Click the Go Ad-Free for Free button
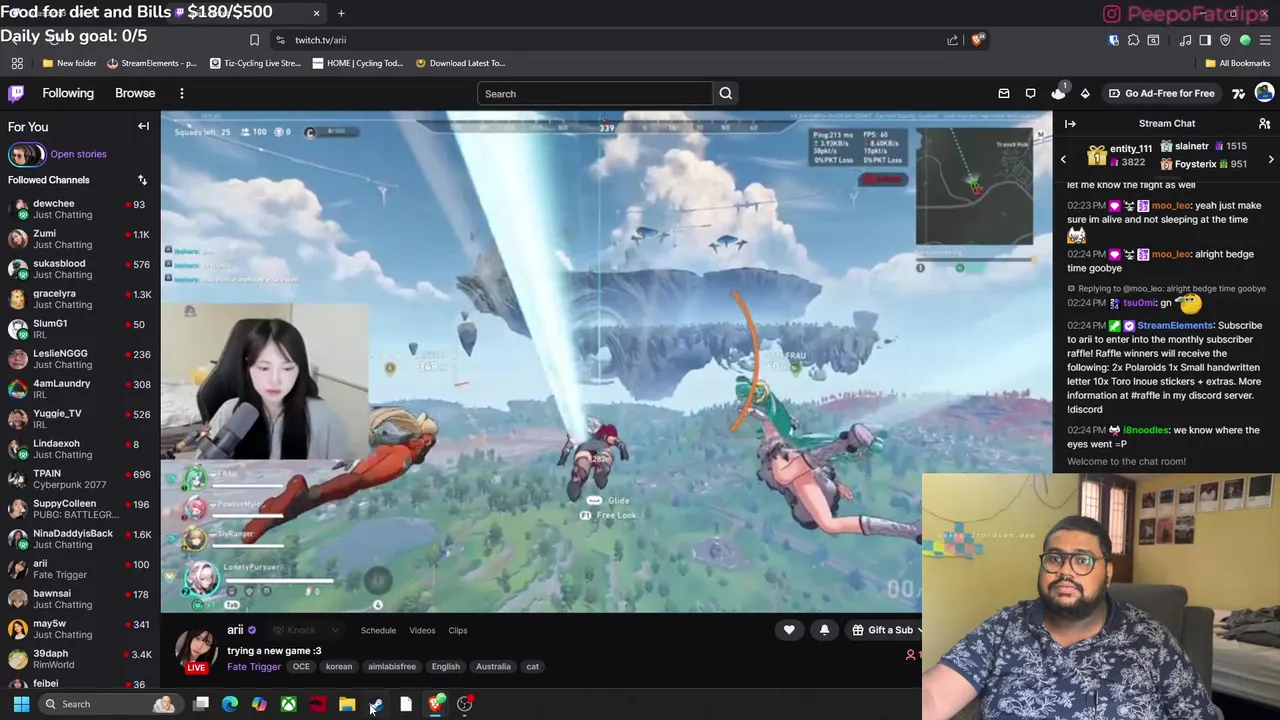This screenshot has width=1280, height=720. [1161, 93]
